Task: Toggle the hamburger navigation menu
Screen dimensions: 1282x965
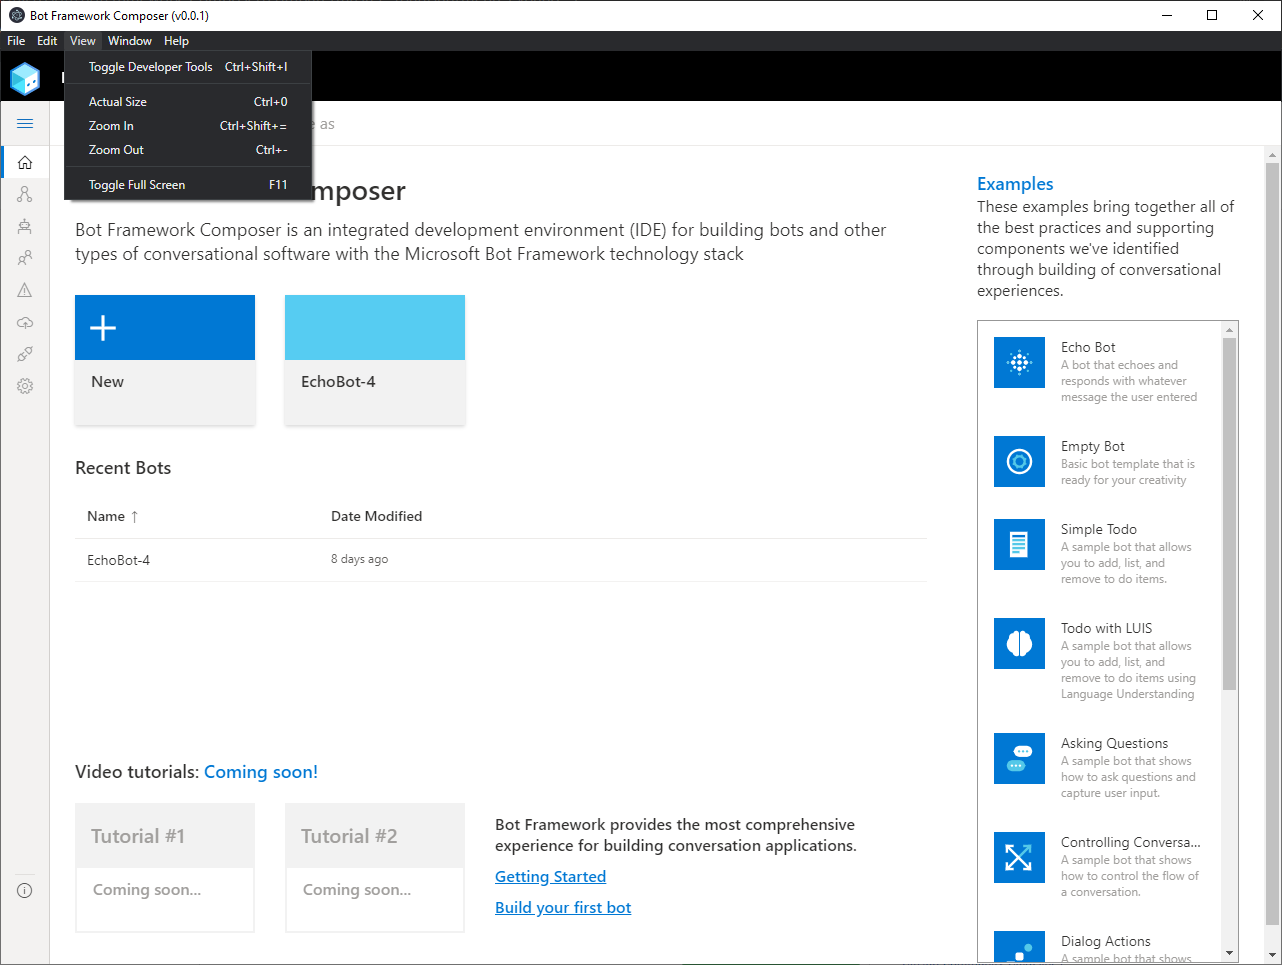Action: point(25,123)
